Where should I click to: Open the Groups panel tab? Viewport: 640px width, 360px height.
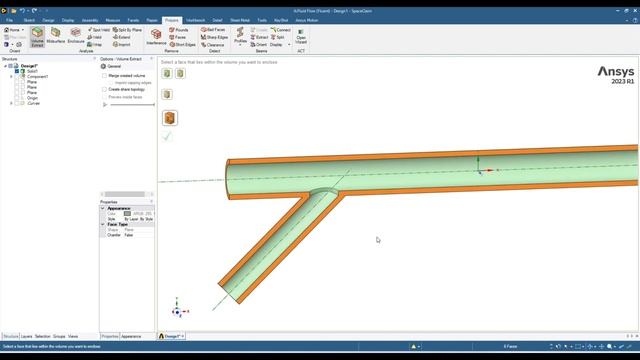pos(59,336)
